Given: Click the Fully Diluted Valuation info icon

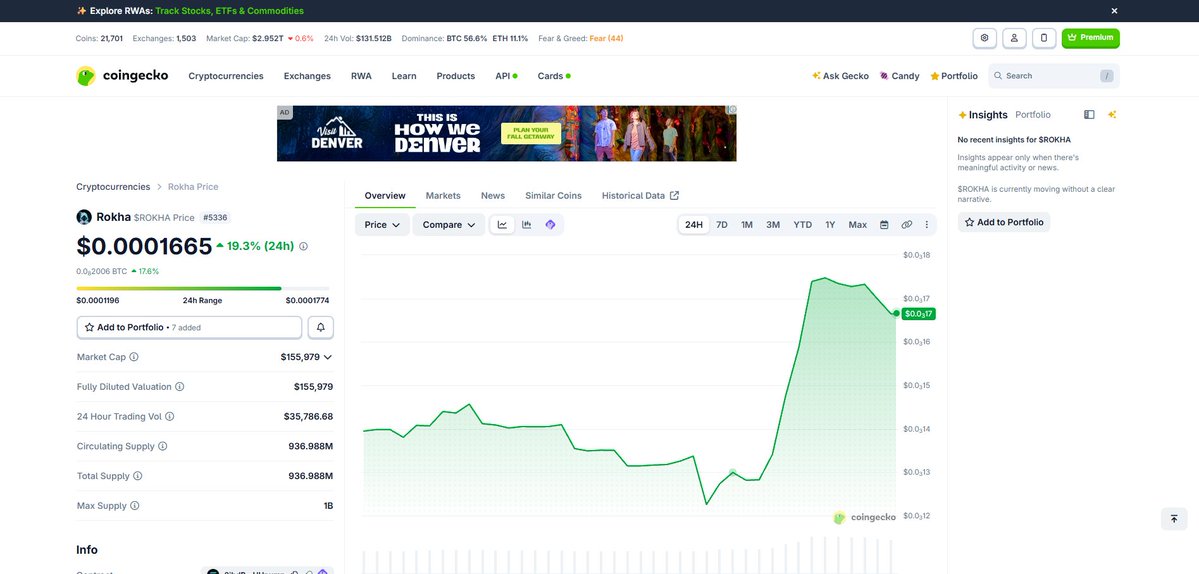Looking at the screenshot, I should pyautogui.click(x=180, y=387).
